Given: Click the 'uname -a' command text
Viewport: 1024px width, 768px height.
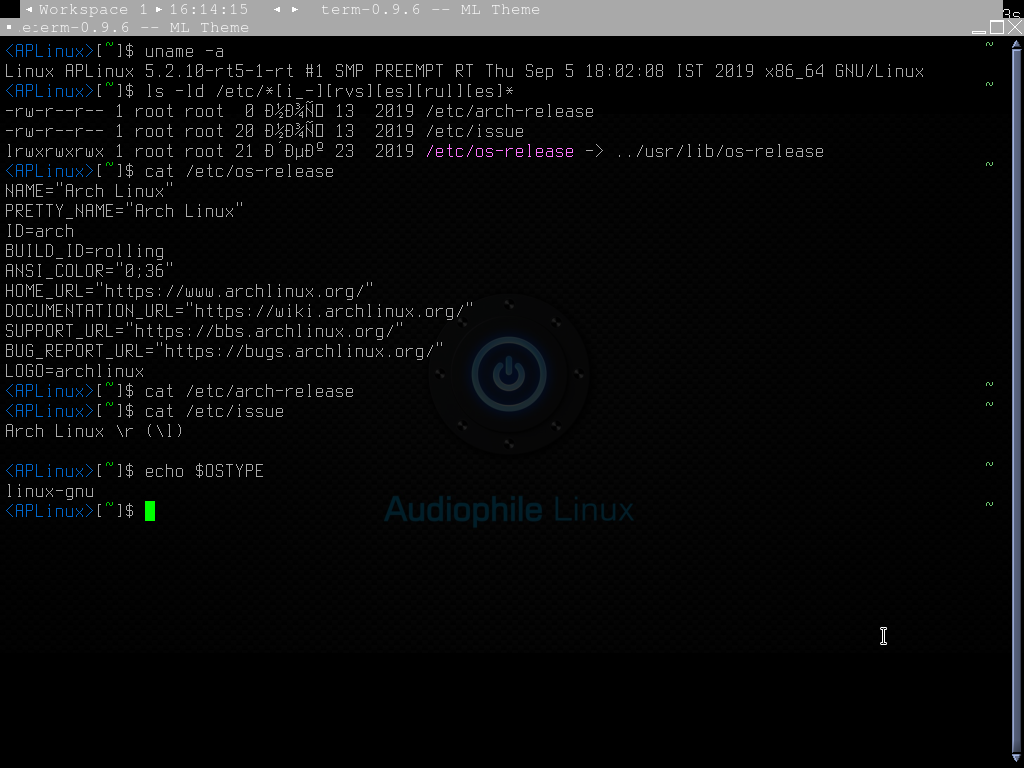Looking at the screenshot, I should pyautogui.click(x=184, y=51).
